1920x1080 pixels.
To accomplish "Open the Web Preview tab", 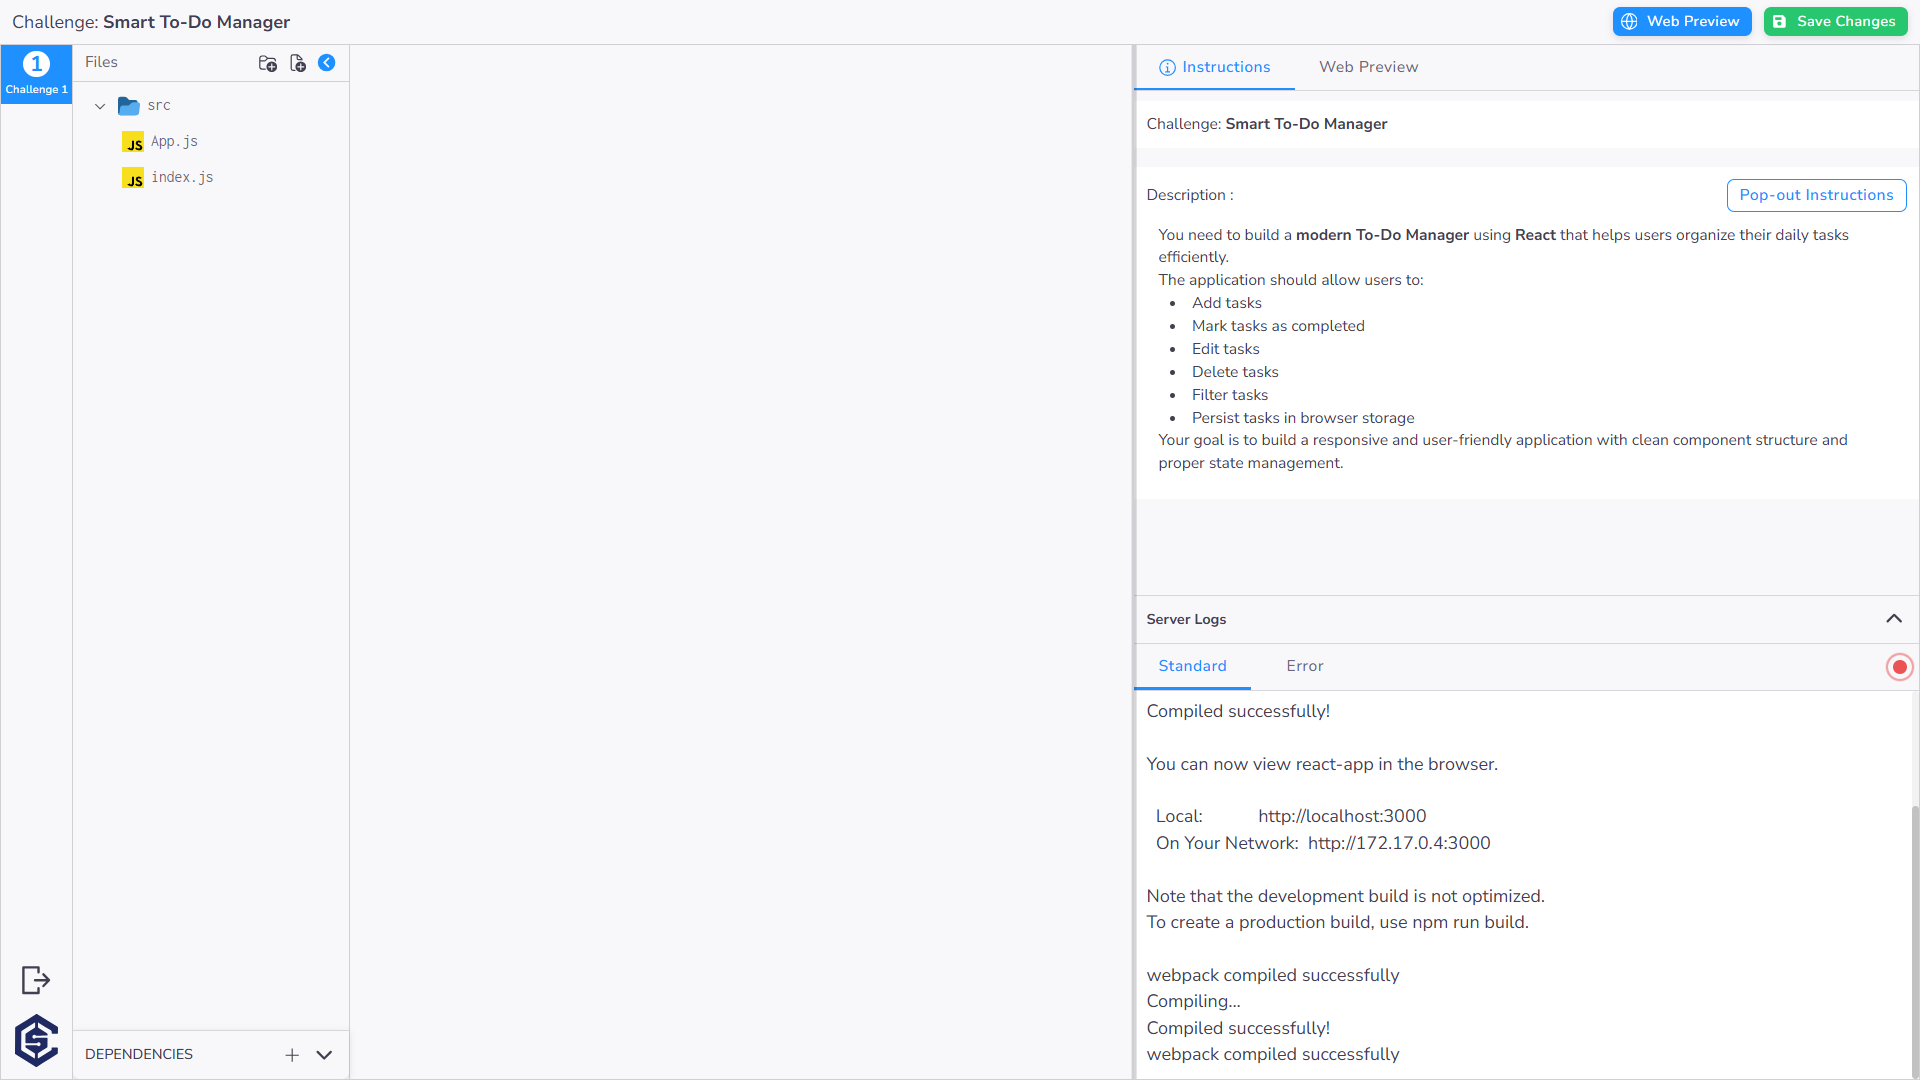I will click(1368, 67).
